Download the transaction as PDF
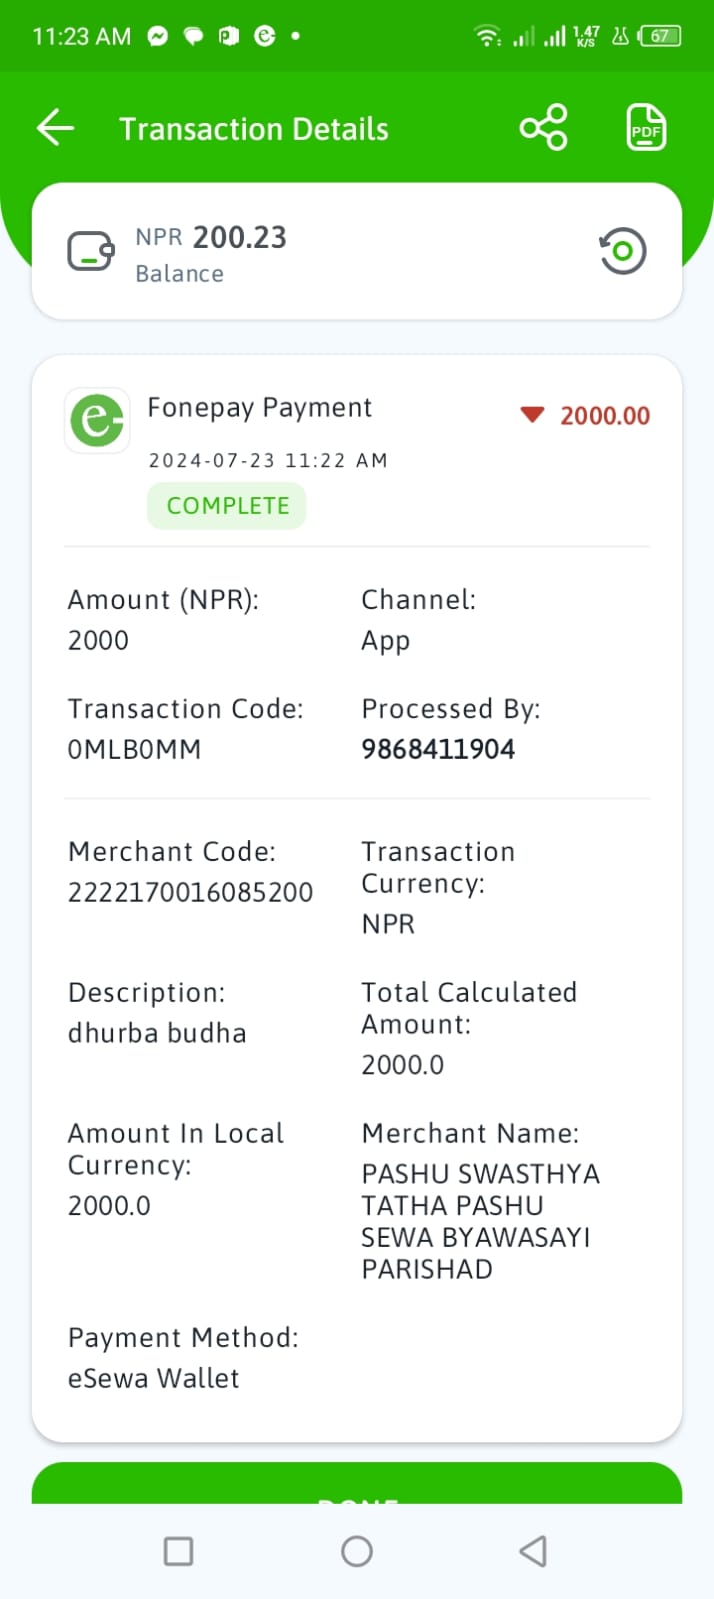 coord(646,128)
